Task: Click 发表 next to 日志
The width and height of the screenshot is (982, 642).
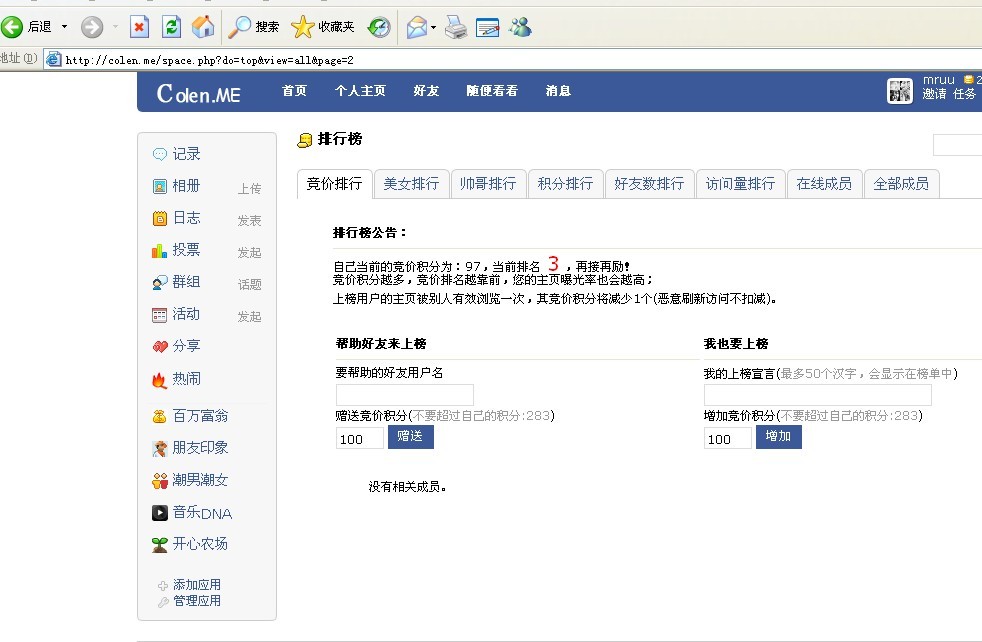Action: (249, 220)
